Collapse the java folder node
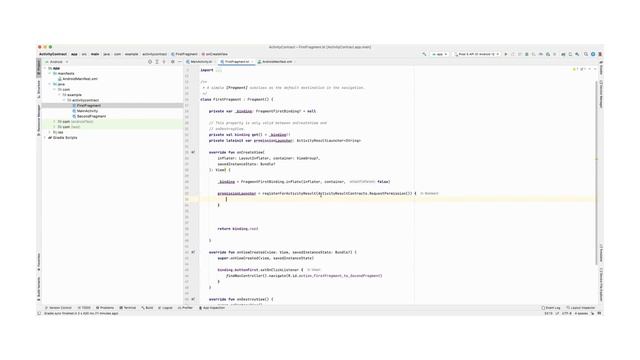This screenshot has width=640, height=360. (50, 84)
